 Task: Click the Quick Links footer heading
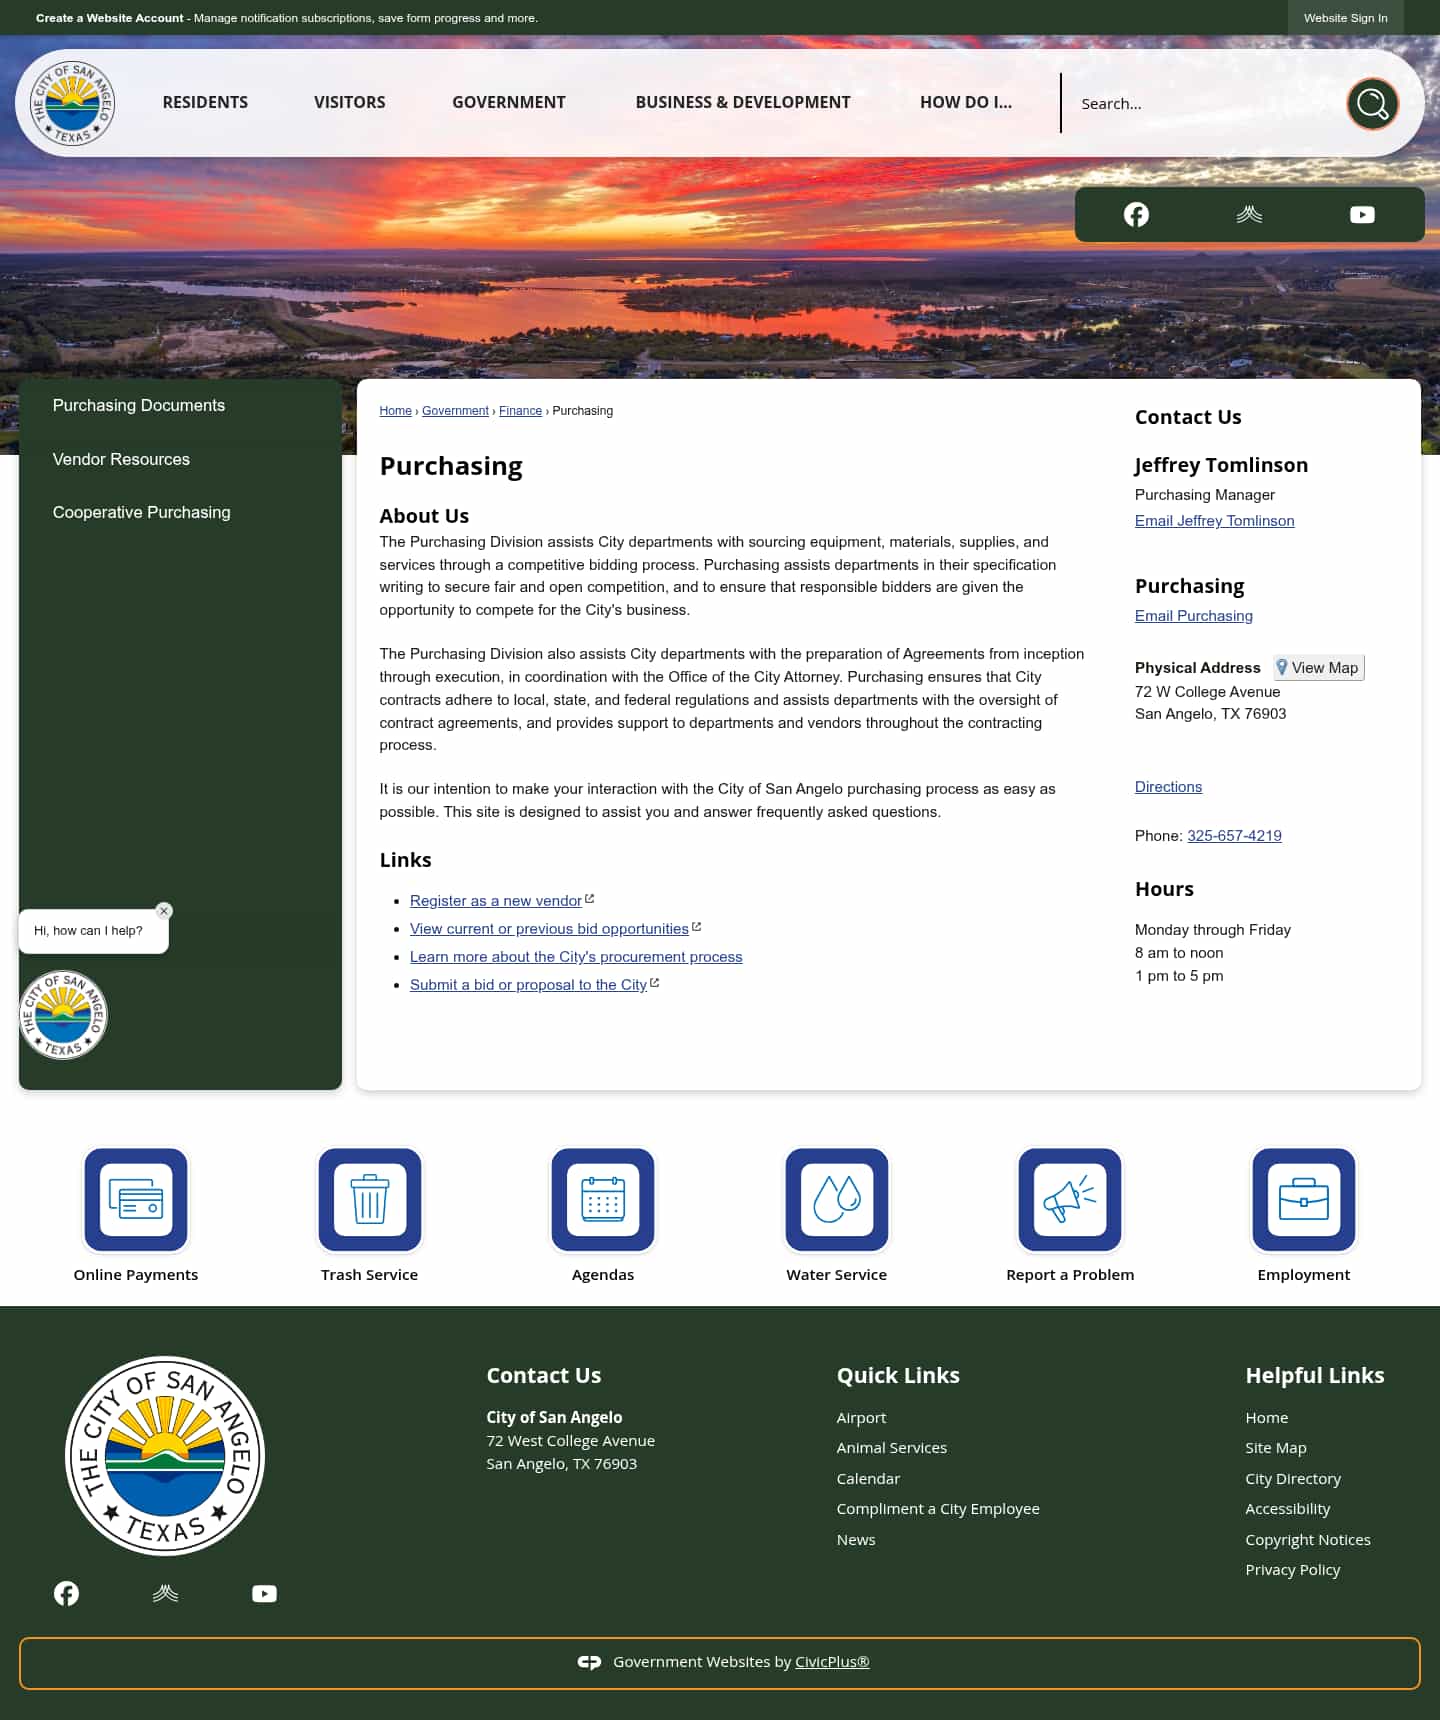click(x=898, y=1376)
